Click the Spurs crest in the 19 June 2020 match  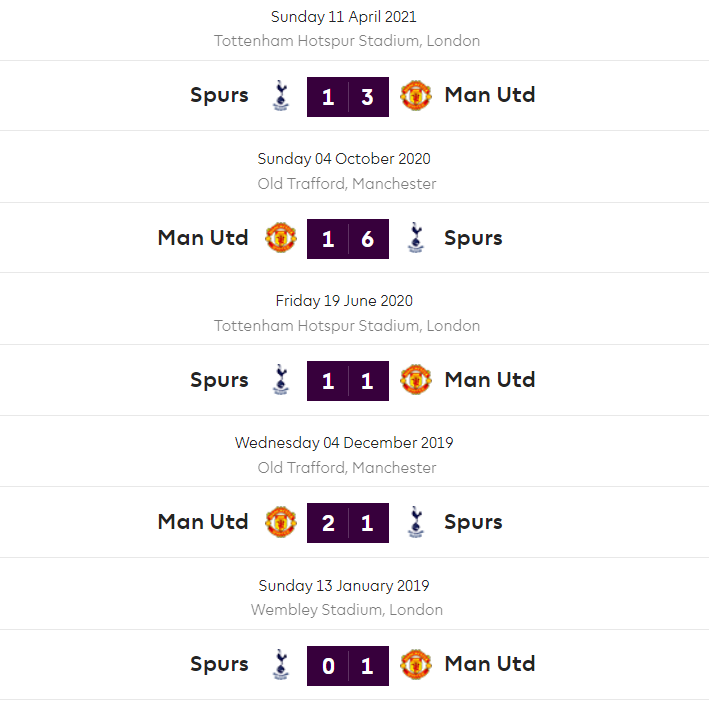[281, 380]
